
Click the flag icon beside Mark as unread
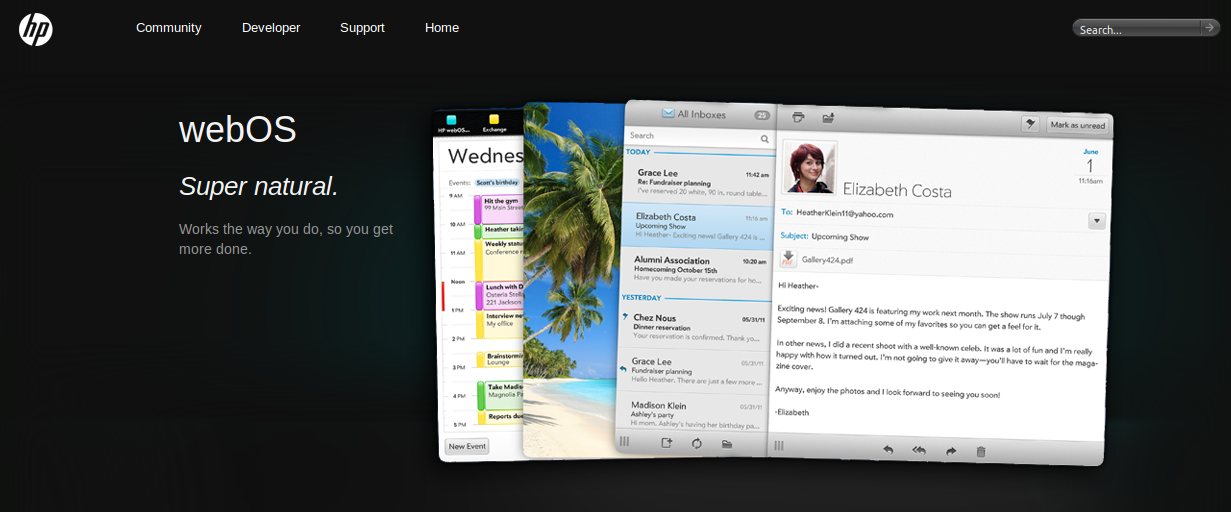[1030, 123]
